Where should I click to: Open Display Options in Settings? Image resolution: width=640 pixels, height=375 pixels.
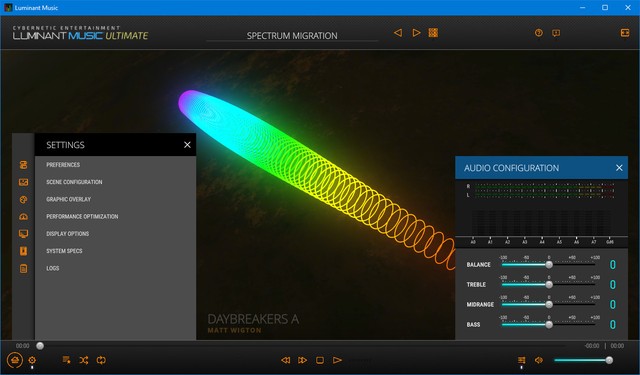pyautogui.click(x=67, y=234)
